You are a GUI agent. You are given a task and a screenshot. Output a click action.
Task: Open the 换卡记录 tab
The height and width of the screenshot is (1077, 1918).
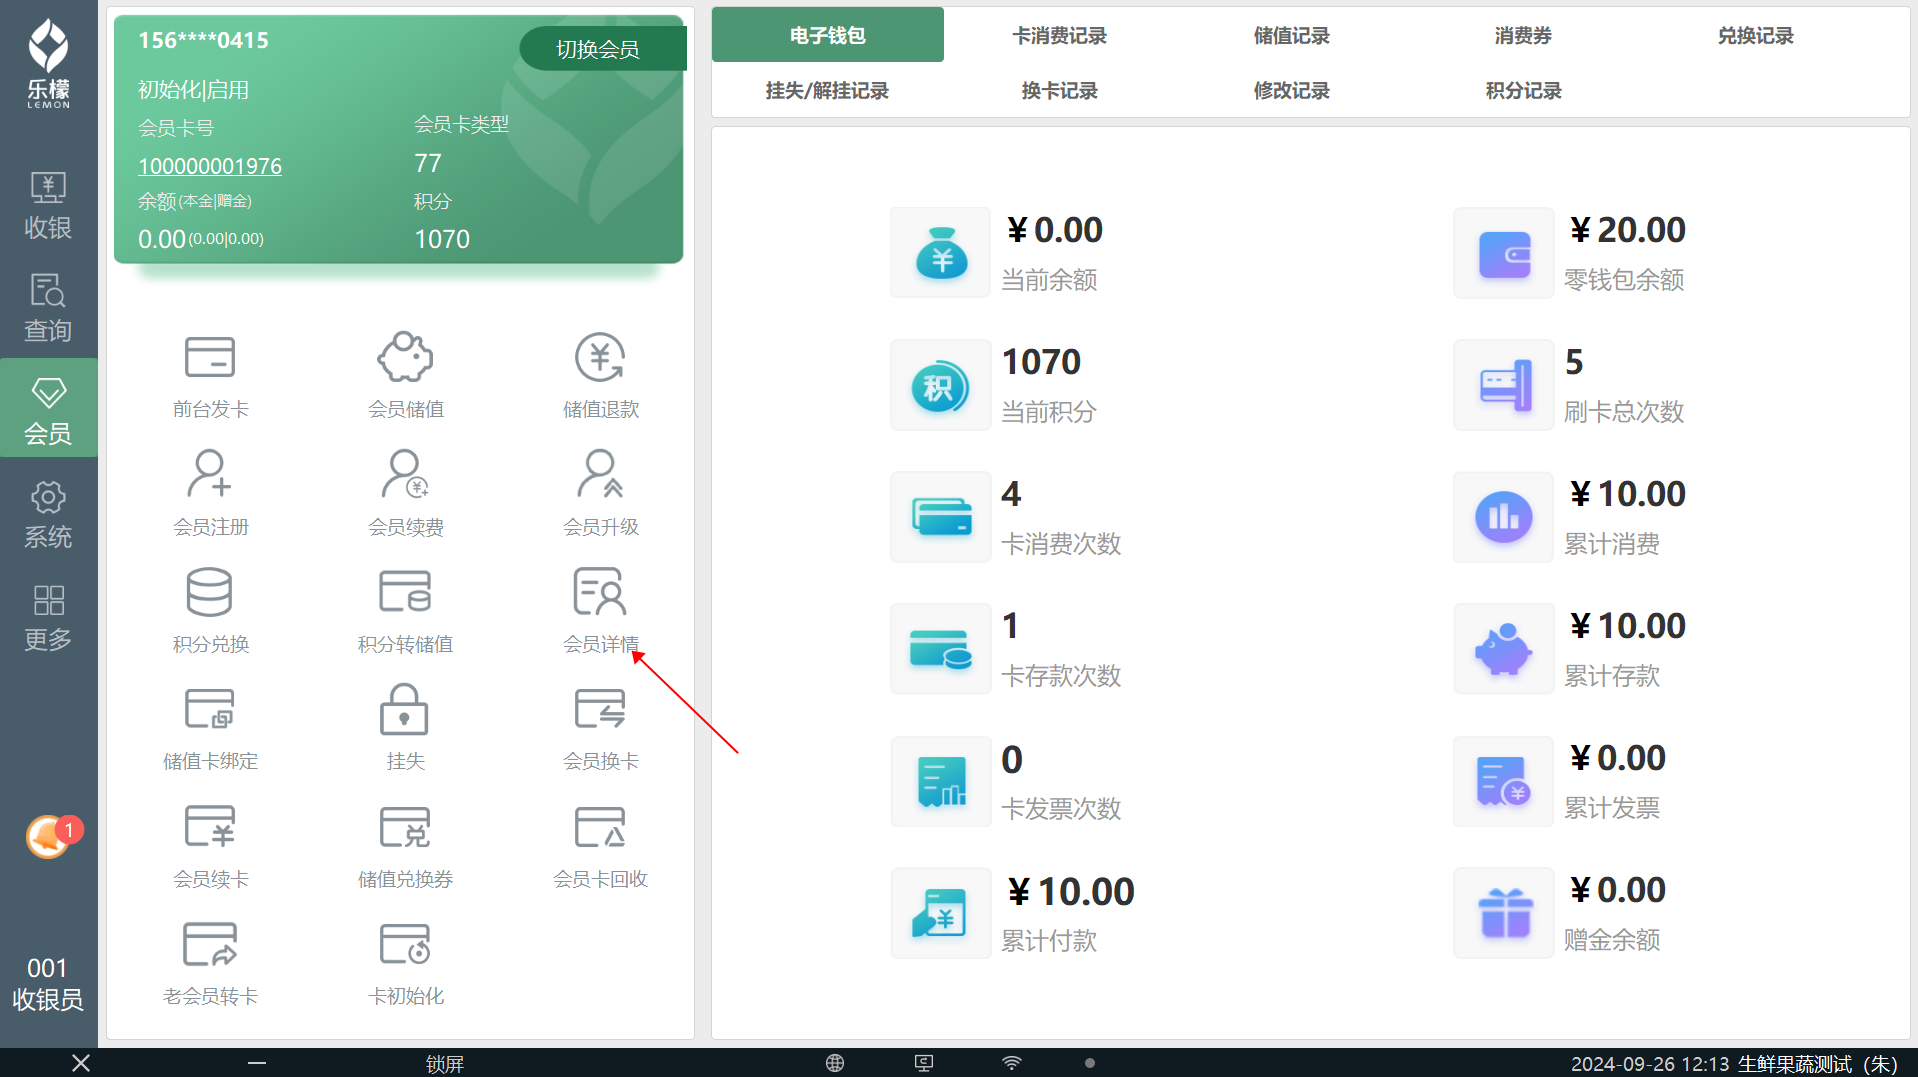coord(1059,90)
